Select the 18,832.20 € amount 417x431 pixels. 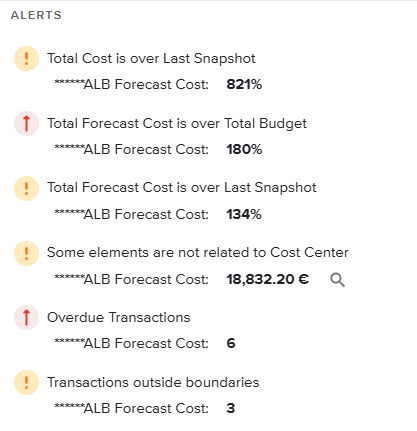coord(268,279)
